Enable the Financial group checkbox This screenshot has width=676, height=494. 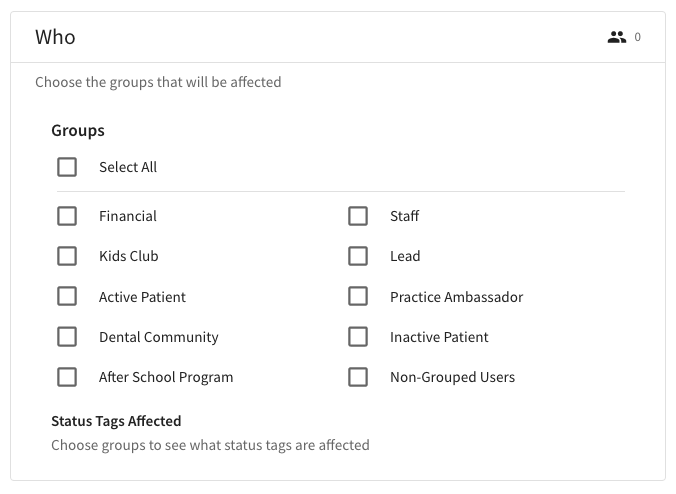tap(67, 216)
